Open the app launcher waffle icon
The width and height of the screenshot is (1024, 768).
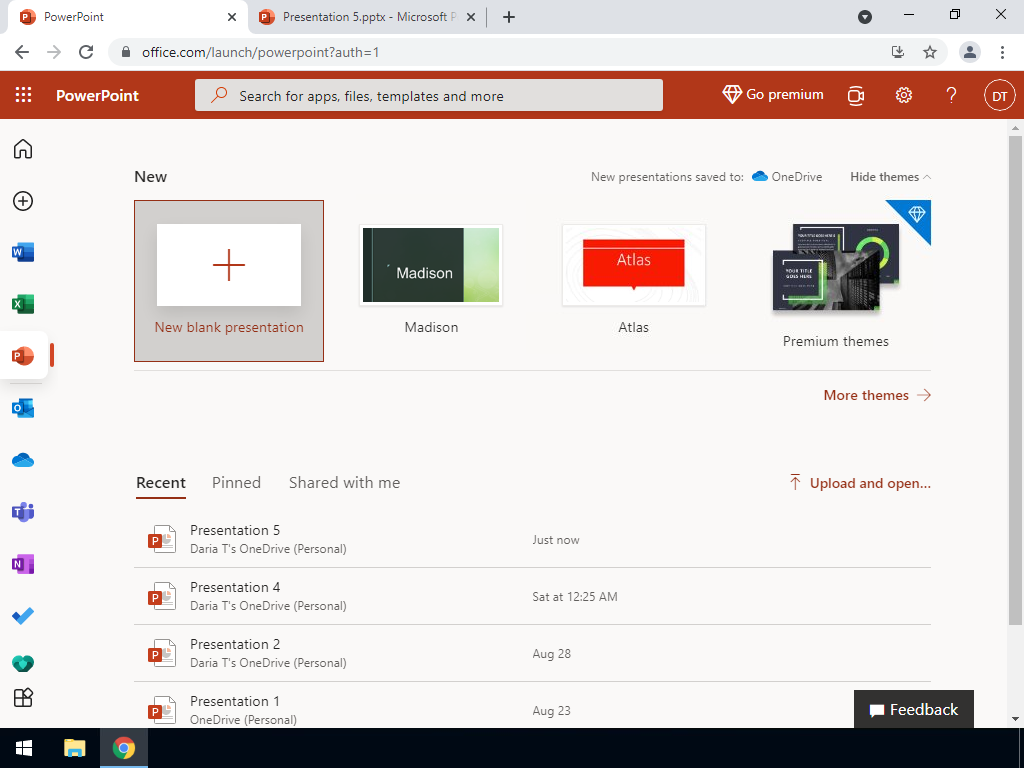point(24,95)
